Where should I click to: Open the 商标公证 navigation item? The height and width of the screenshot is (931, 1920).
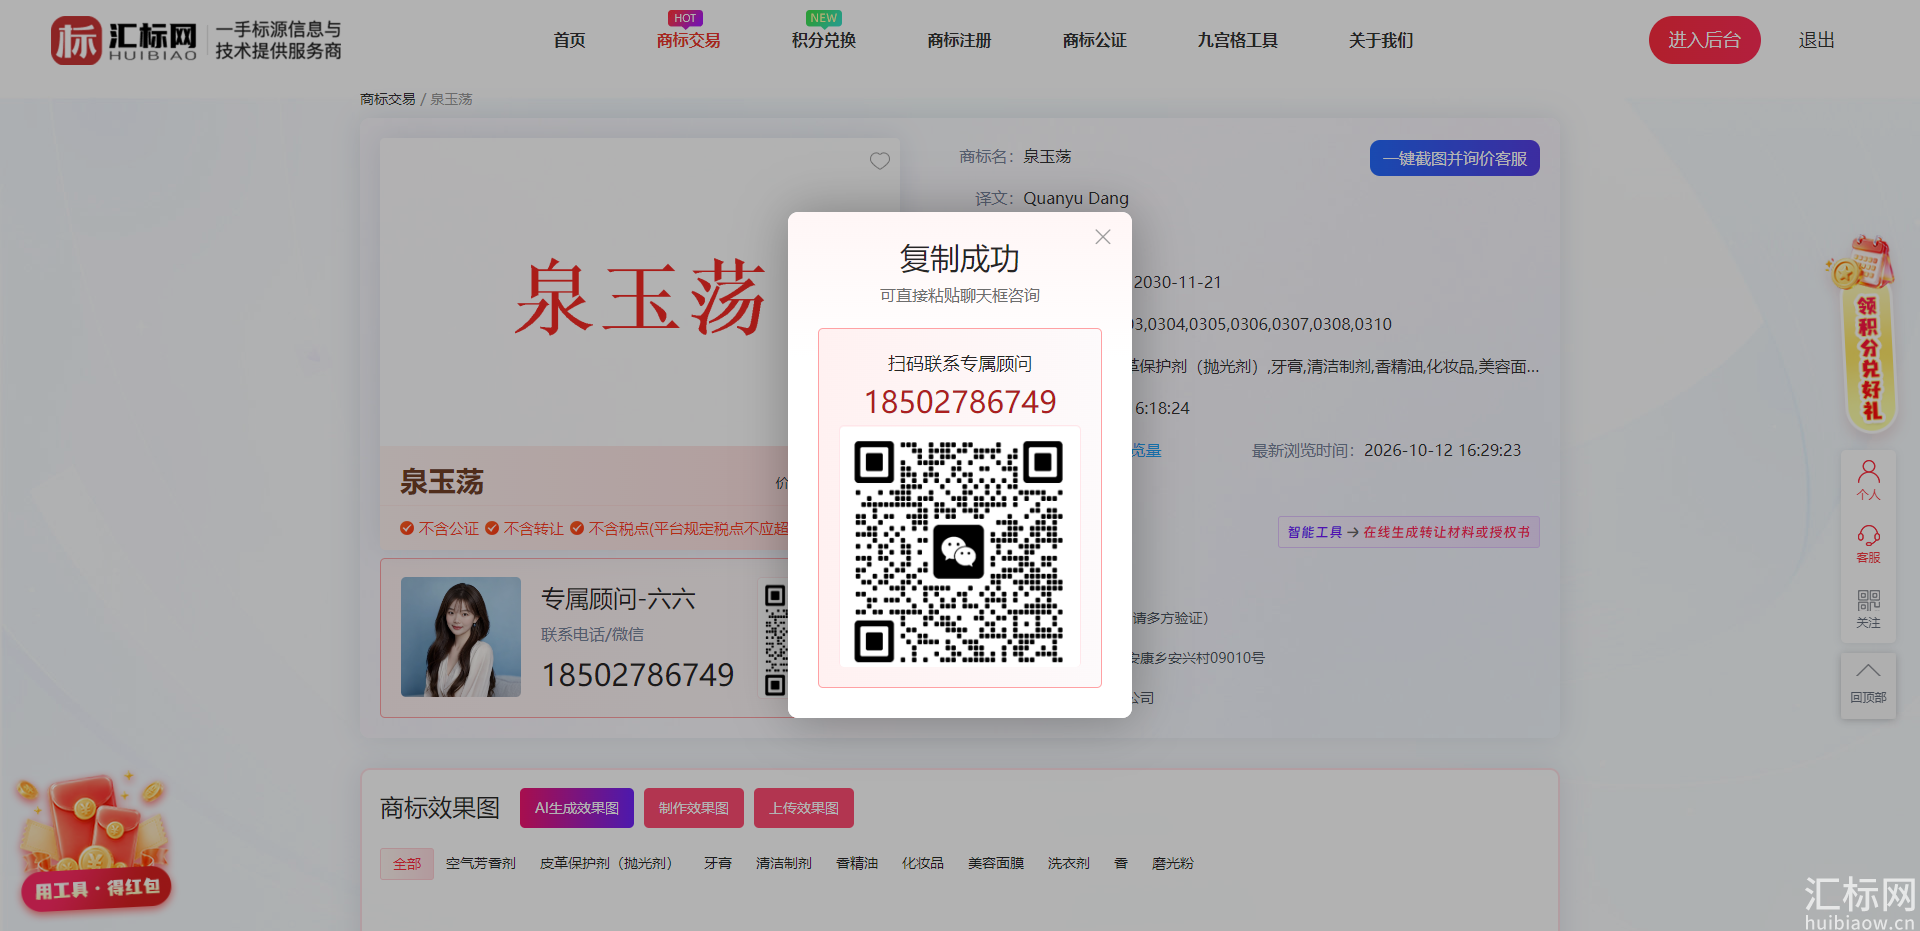pos(1094,40)
